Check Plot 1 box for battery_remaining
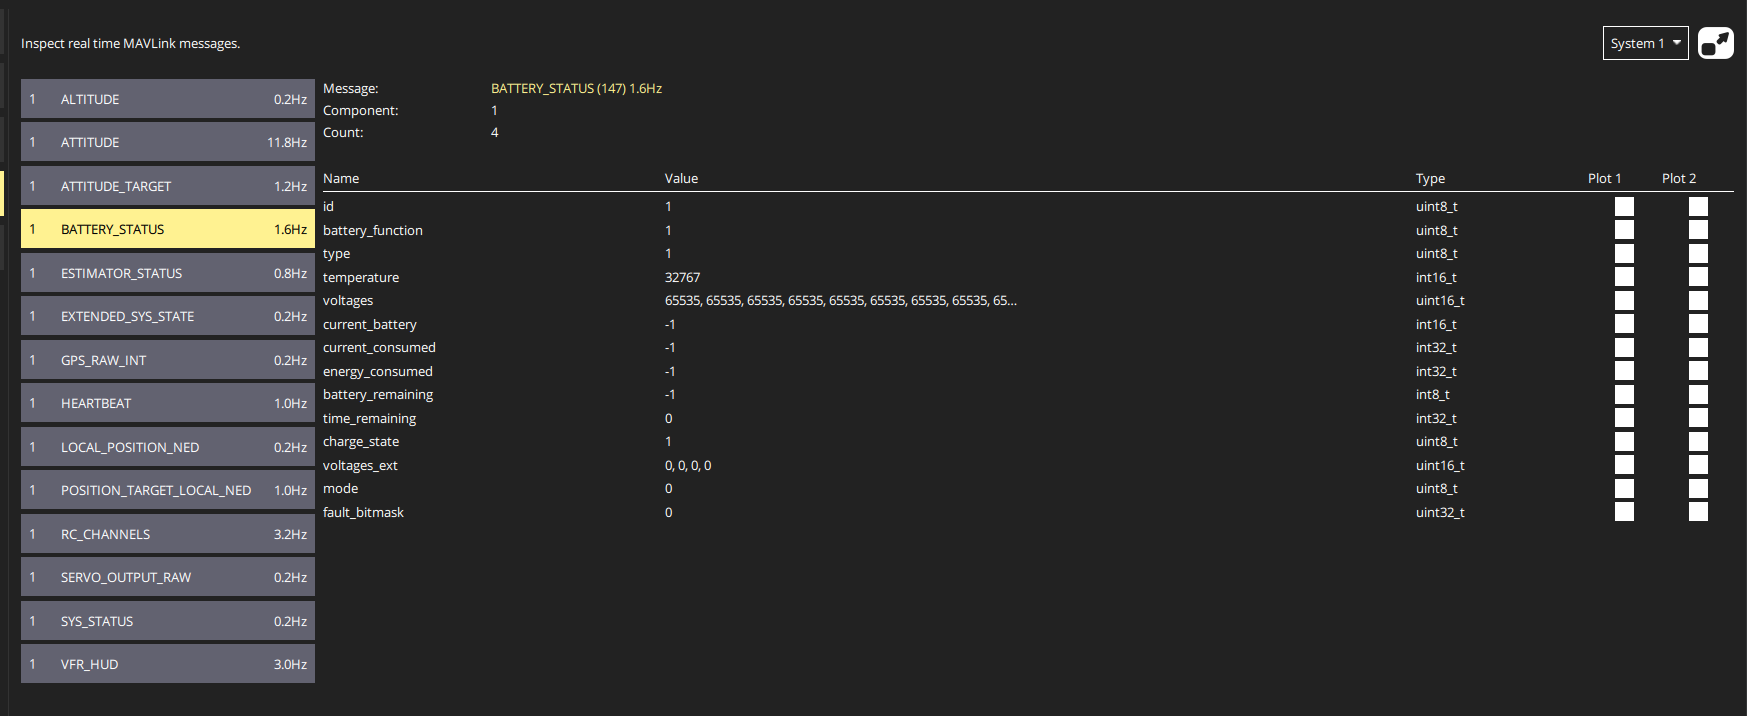Viewport: 1747px width, 716px height. [1624, 395]
